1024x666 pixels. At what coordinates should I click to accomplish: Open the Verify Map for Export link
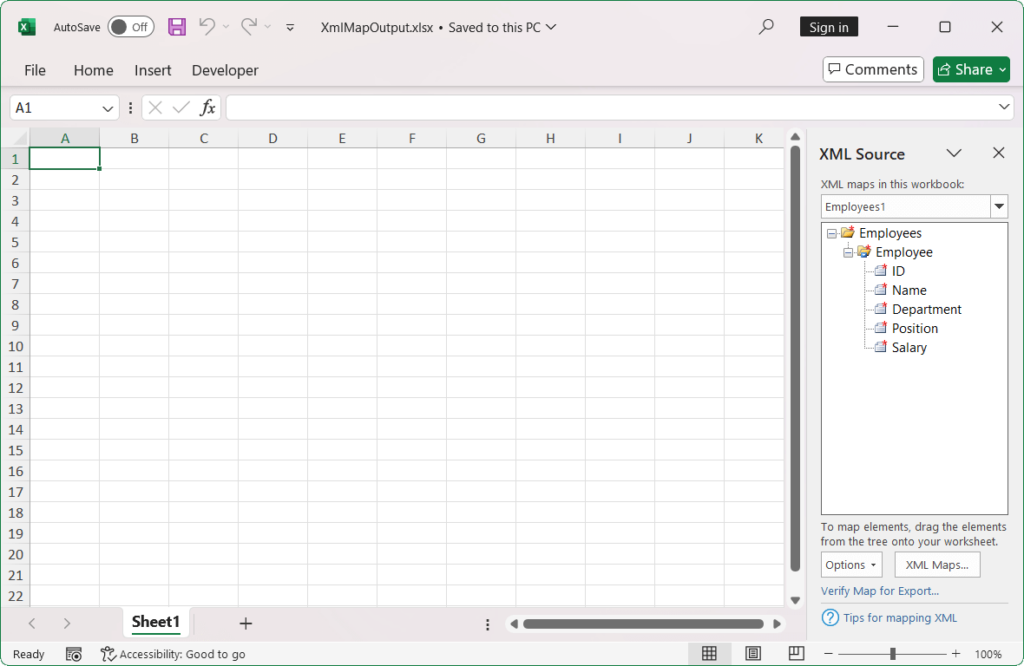click(879, 591)
